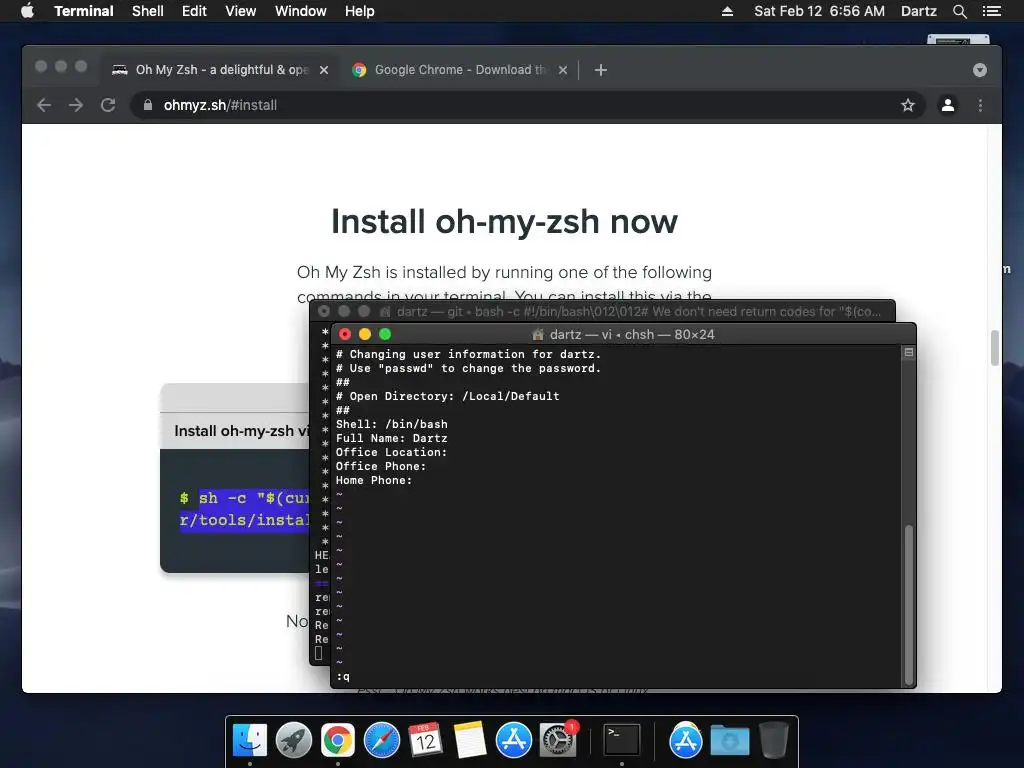The height and width of the screenshot is (768, 1024).
Task: Open Notes from the Dock
Action: 470,740
